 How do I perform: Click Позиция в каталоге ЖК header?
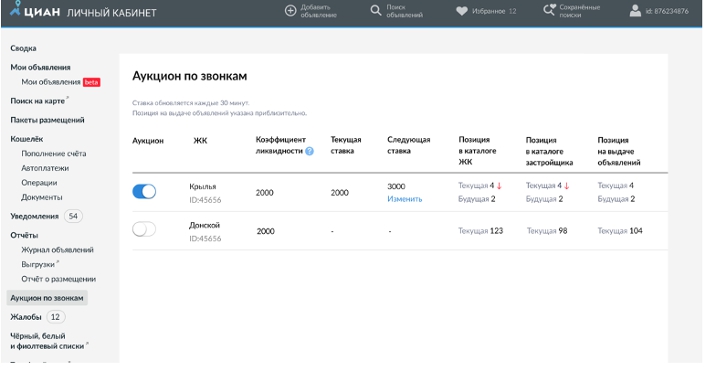[477, 151]
